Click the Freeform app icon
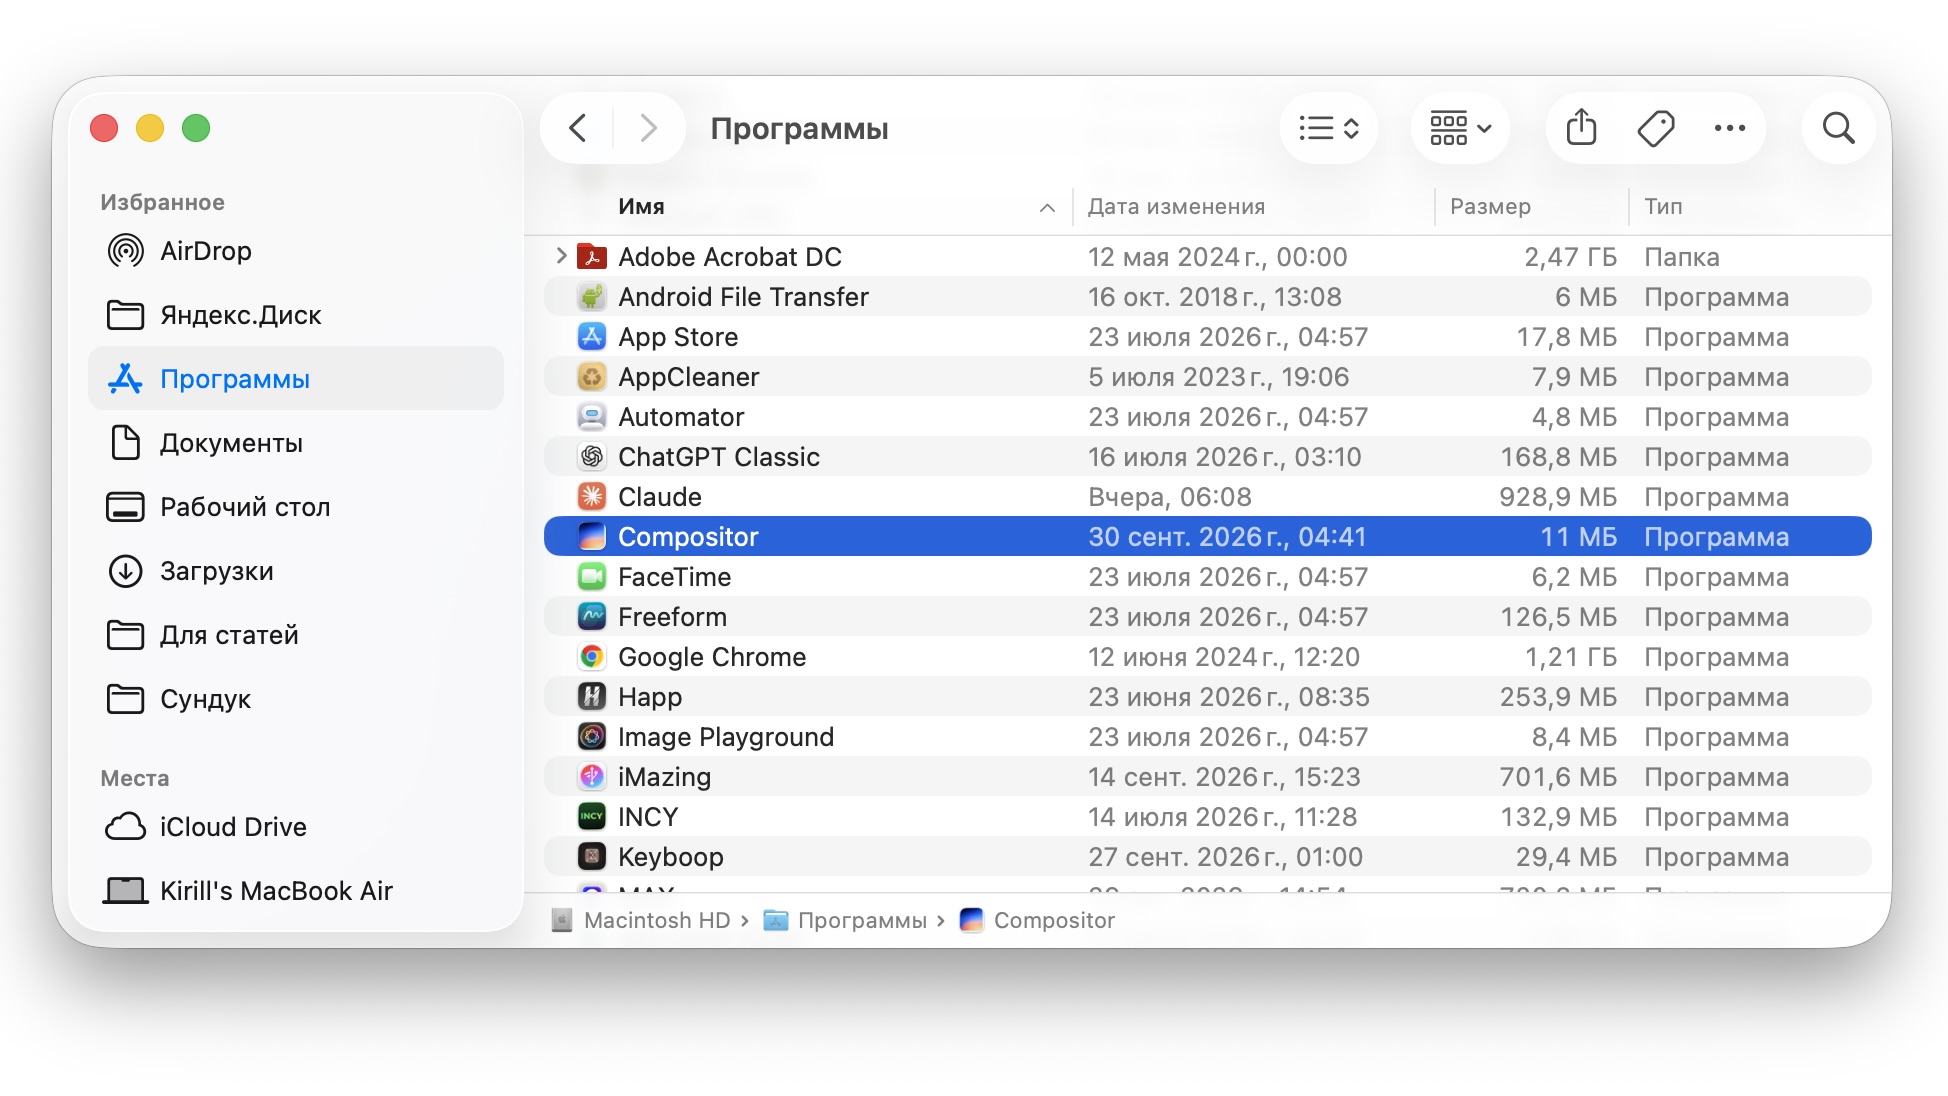The width and height of the screenshot is (1948, 1096). click(592, 617)
